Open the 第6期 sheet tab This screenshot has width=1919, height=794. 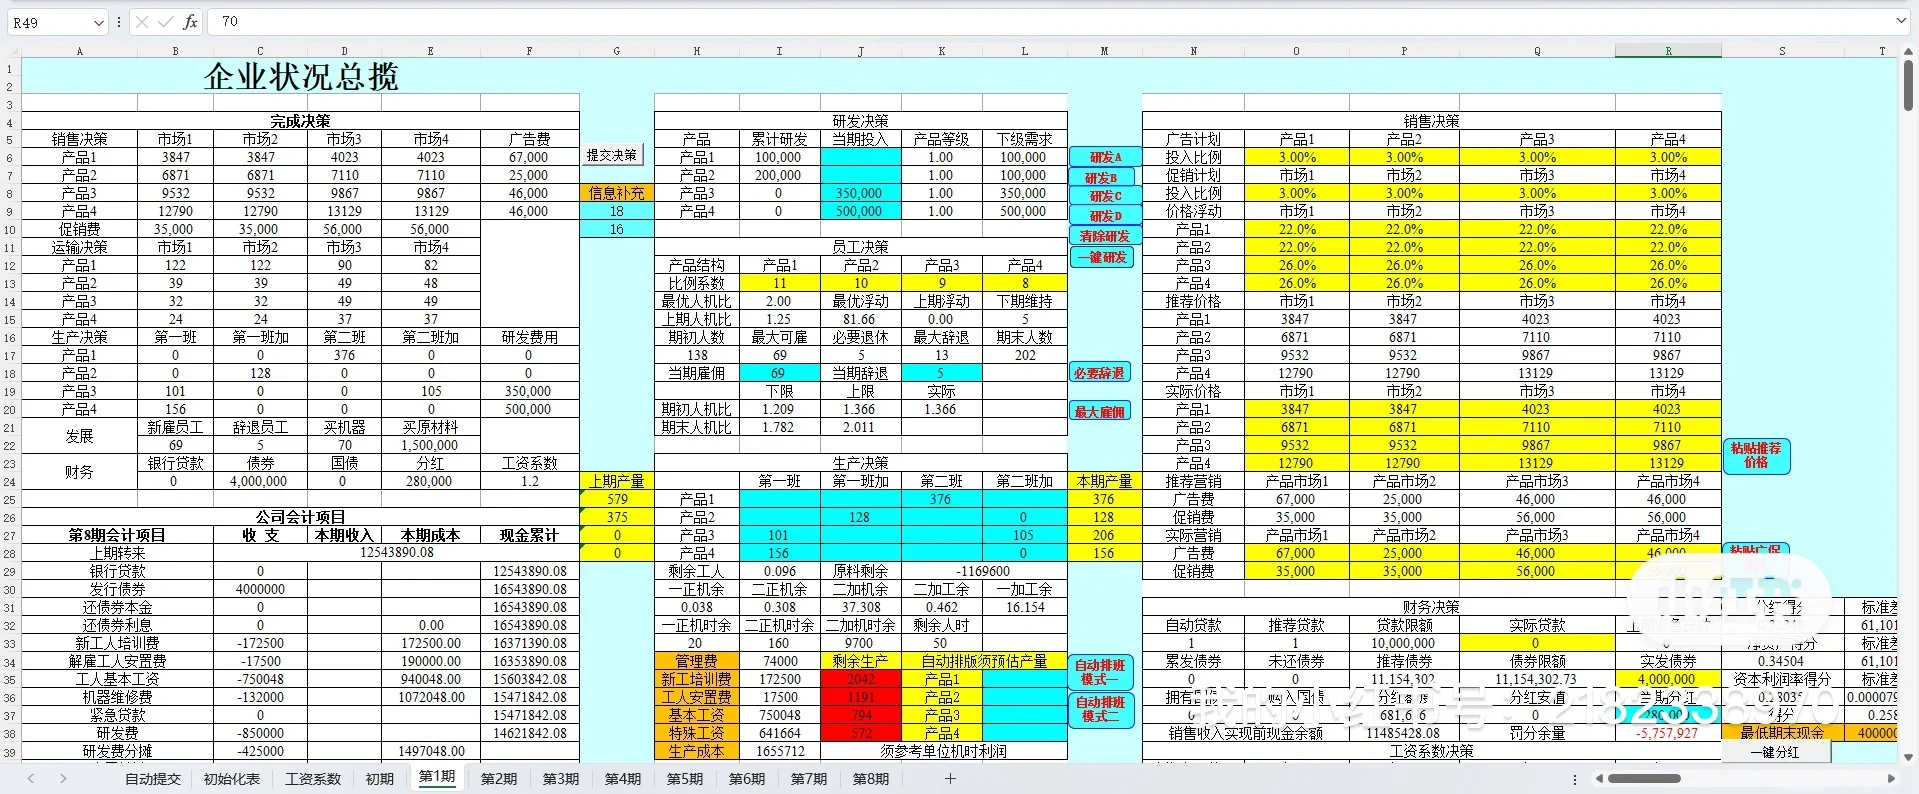coord(746,778)
